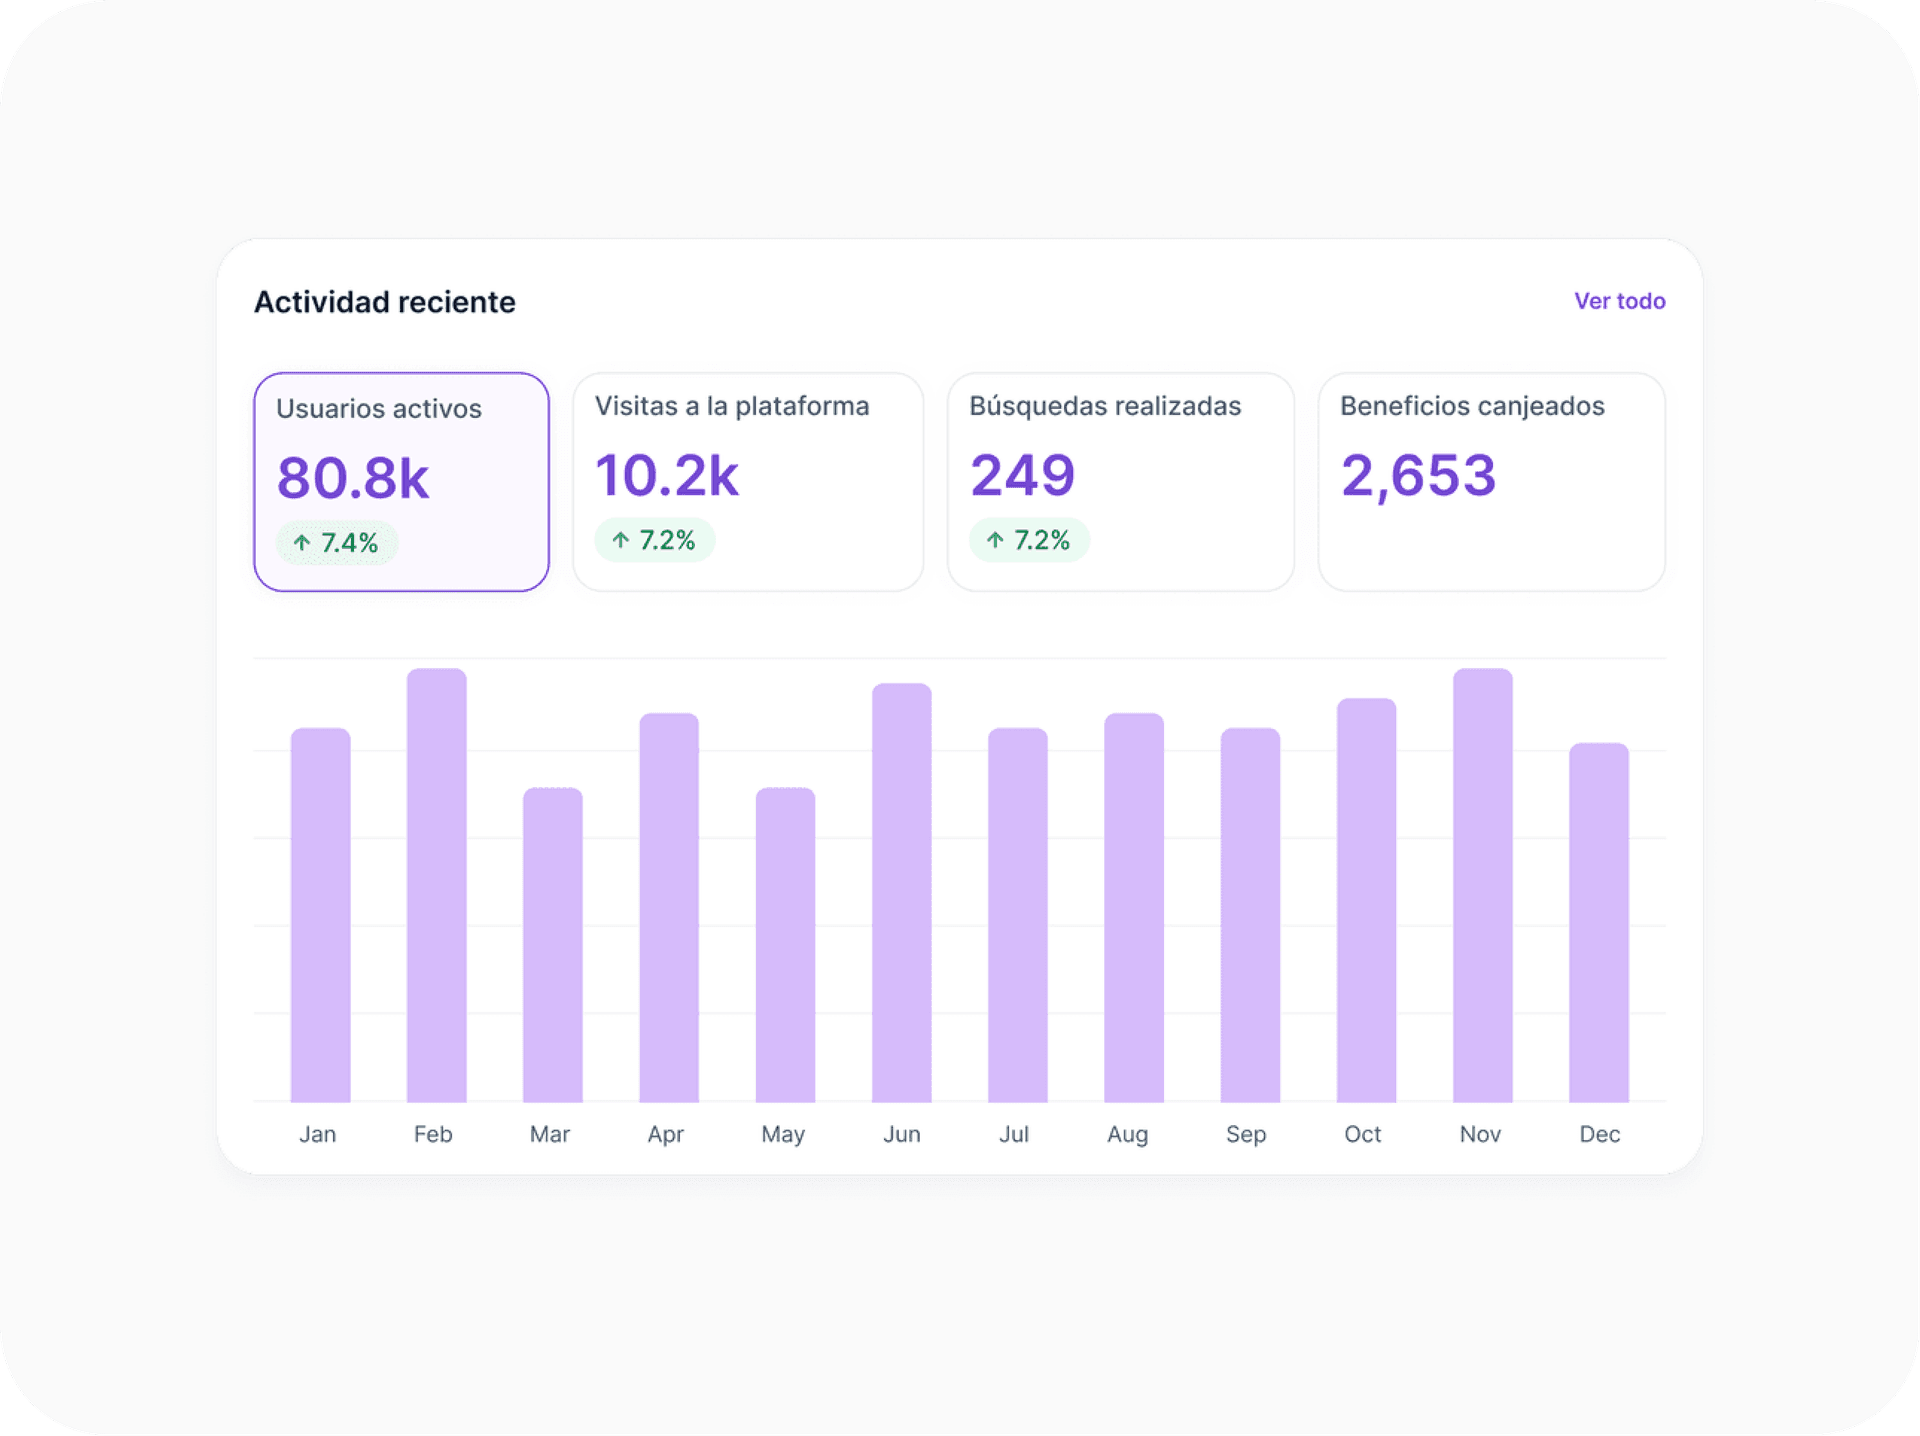Click the green growth arrow on Usuarios activos
The width and height of the screenshot is (1920, 1436).
point(302,542)
